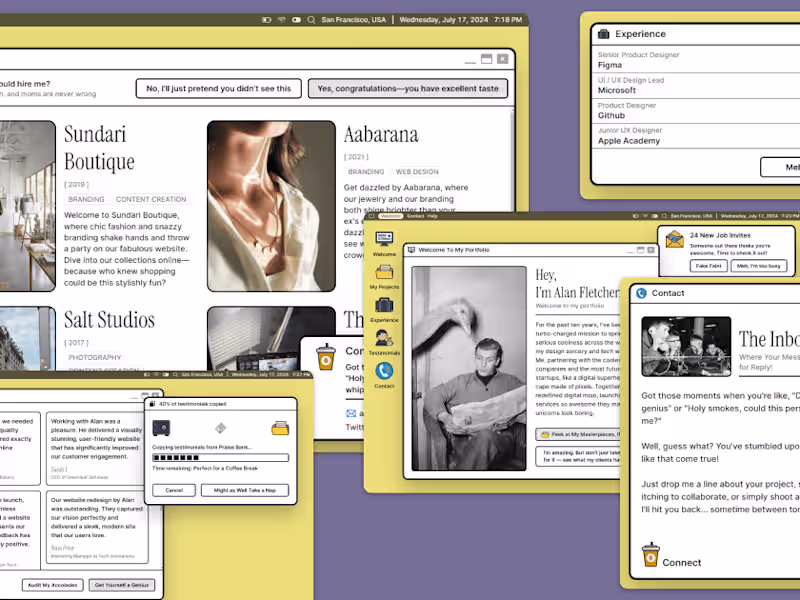
Task: Click the safe icon in copy dialog
Action: pyautogui.click(x=161, y=428)
